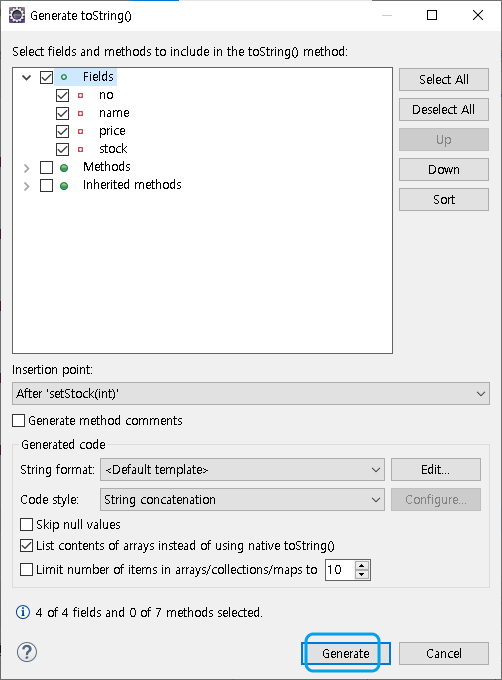Select the 'Fields' tree label
This screenshot has height=680, width=502.
click(98, 77)
